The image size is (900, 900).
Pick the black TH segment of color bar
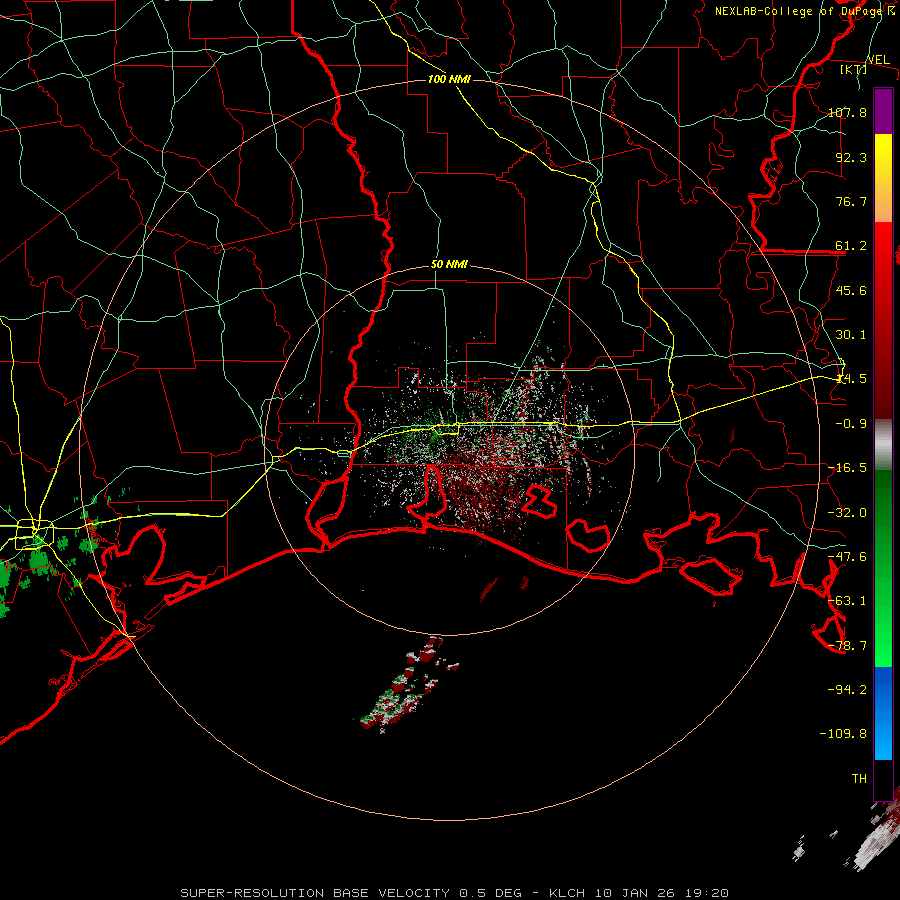pyautogui.click(x=883, y=779)
